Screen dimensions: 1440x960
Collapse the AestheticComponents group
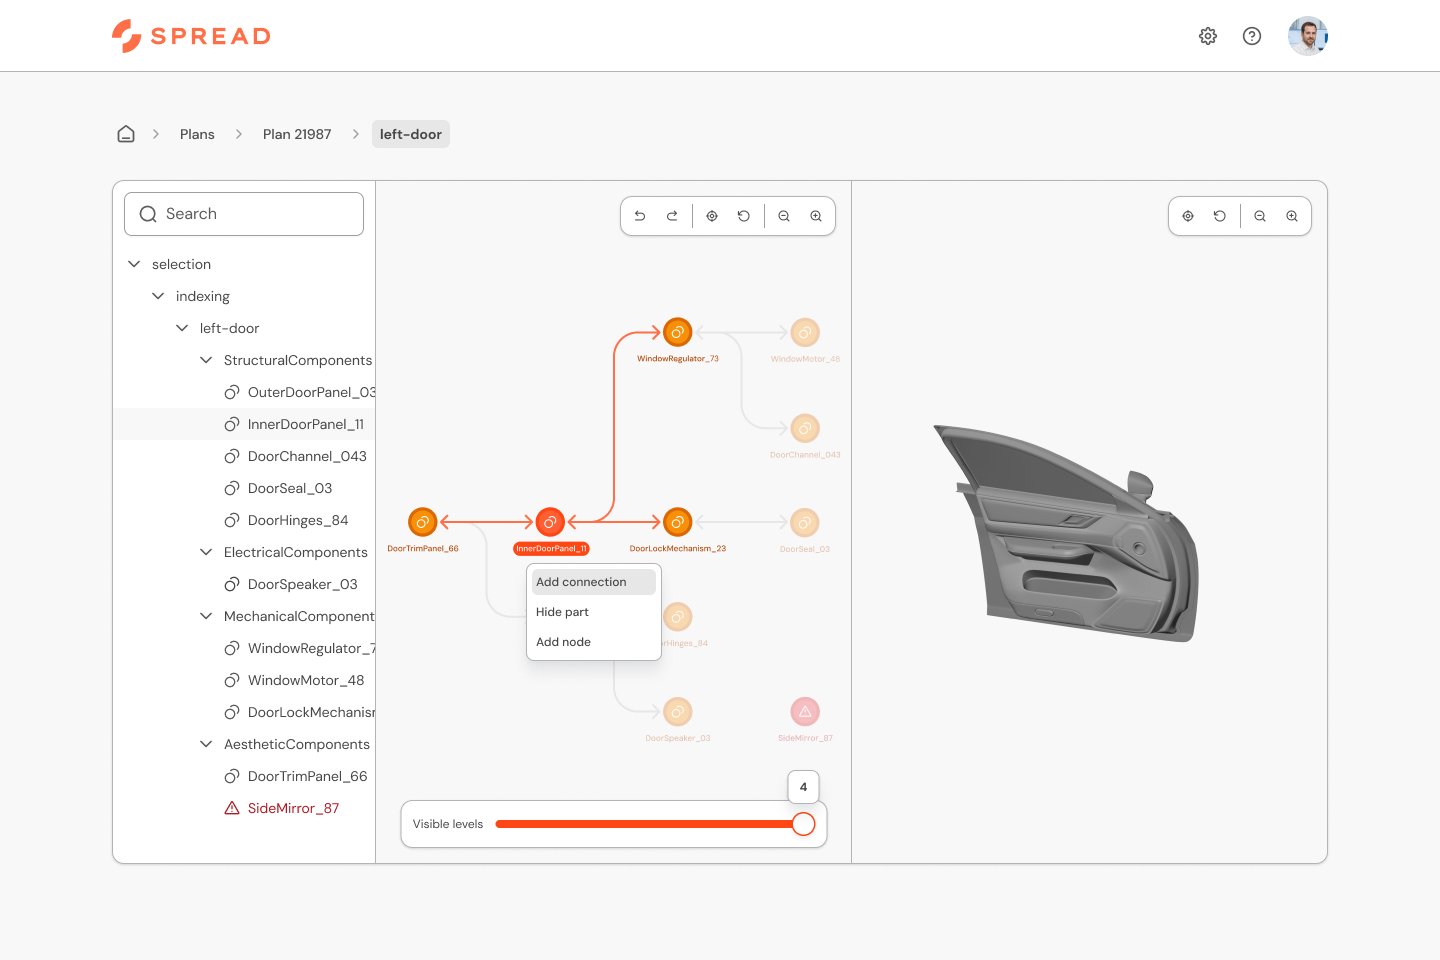point(206,744)
